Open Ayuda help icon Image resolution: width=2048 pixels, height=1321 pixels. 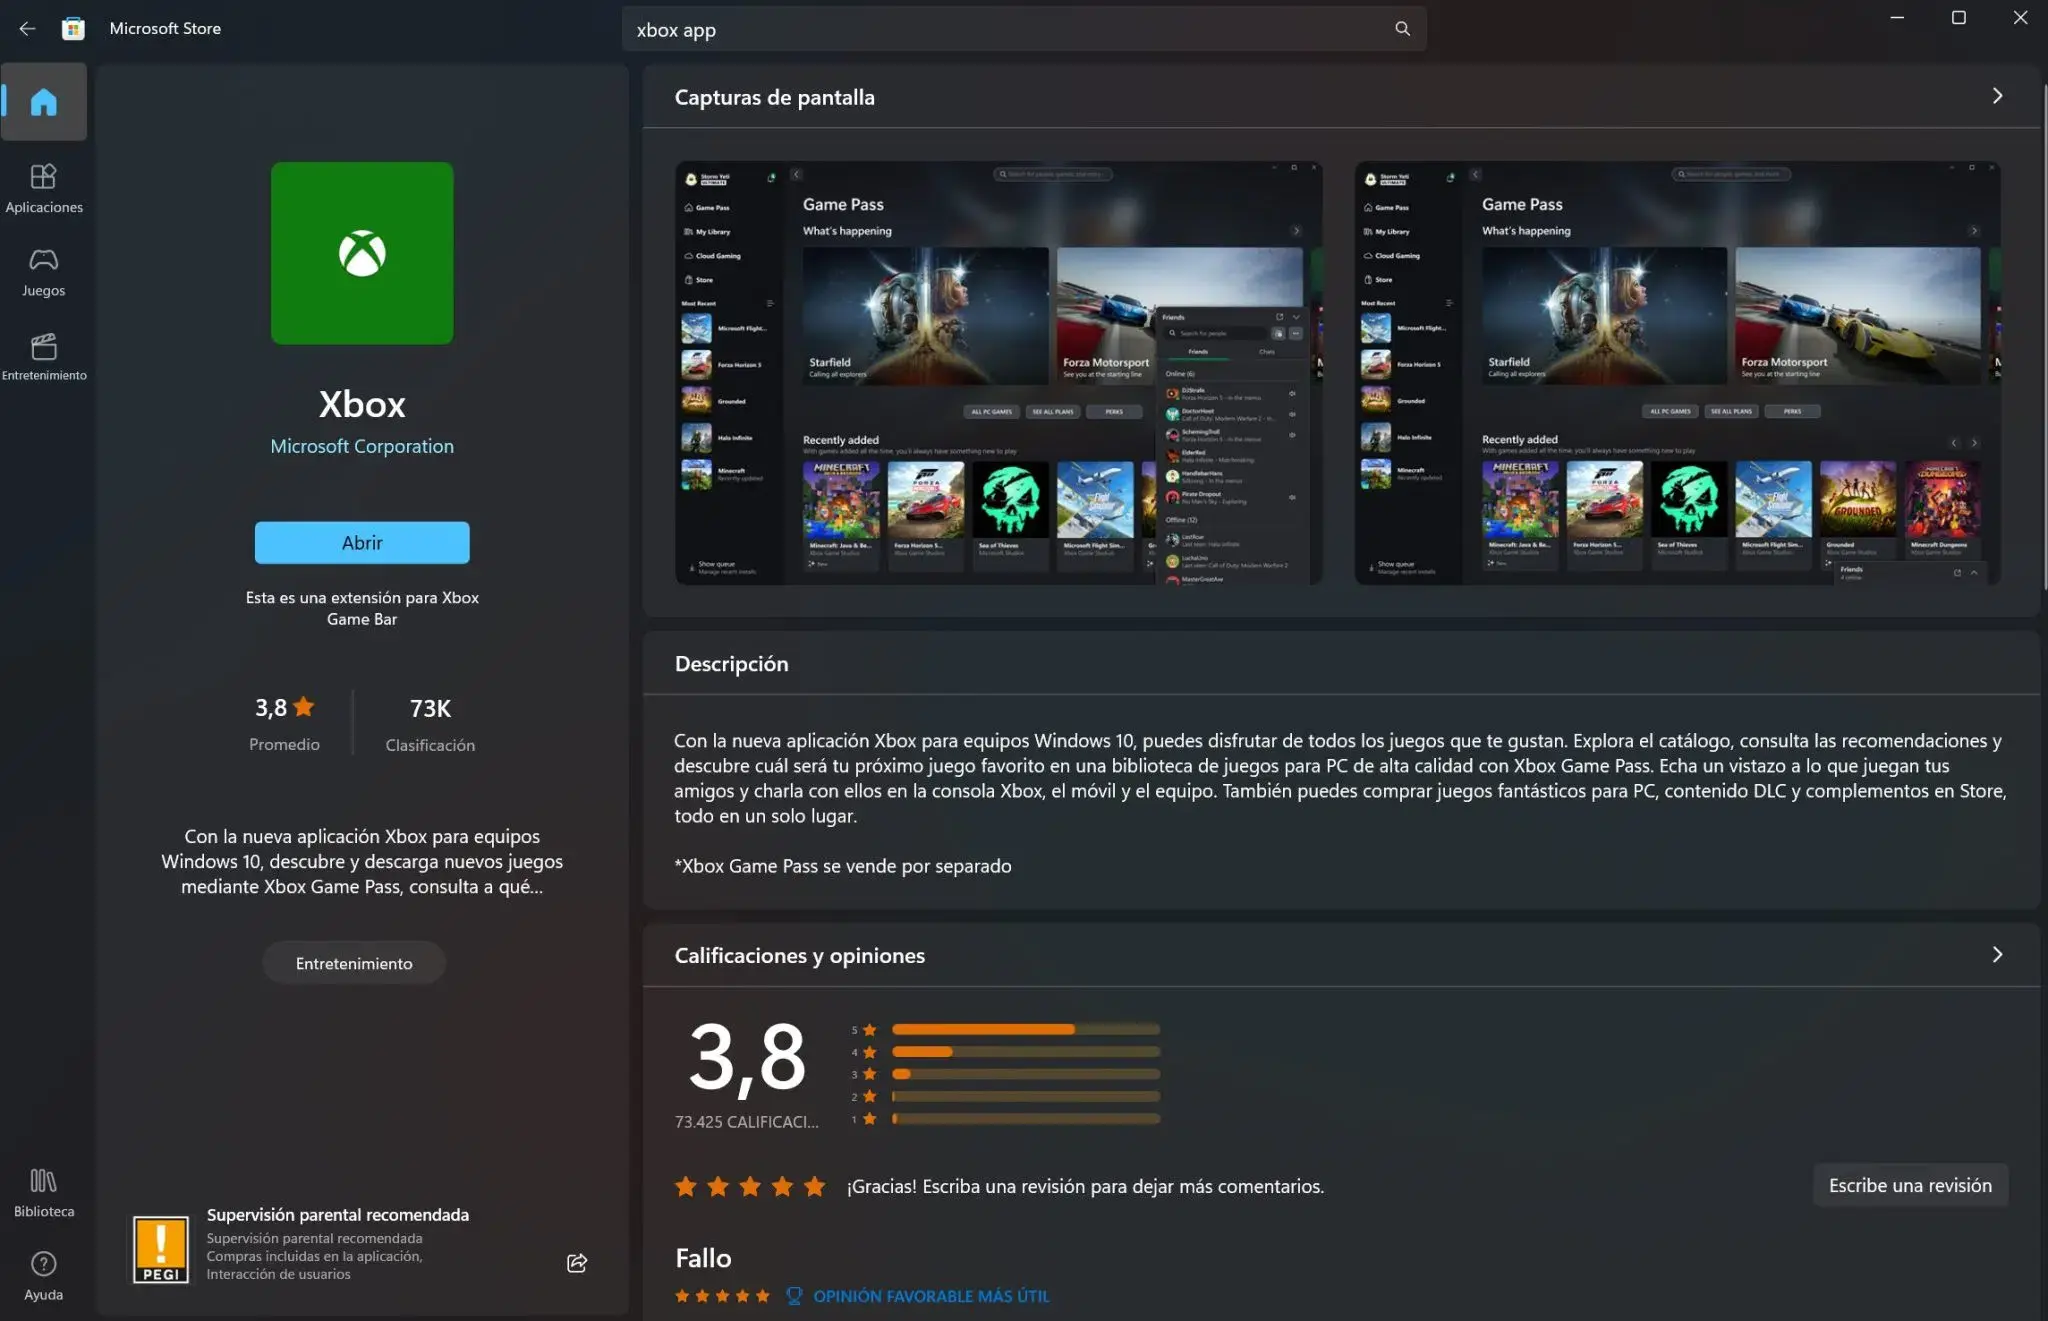[44, 1276]
